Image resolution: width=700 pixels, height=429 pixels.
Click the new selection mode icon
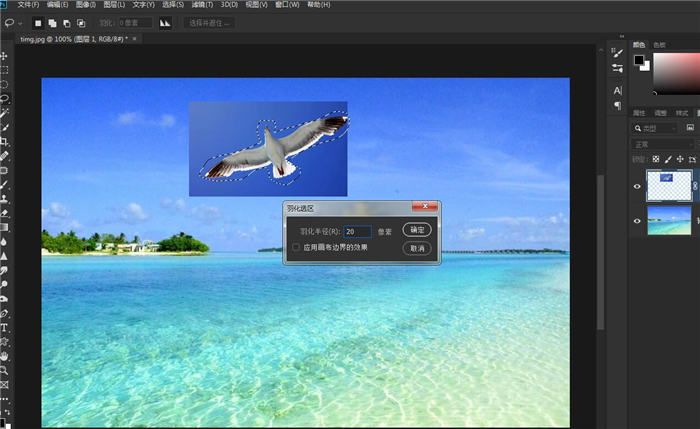(x=38, y=22)
